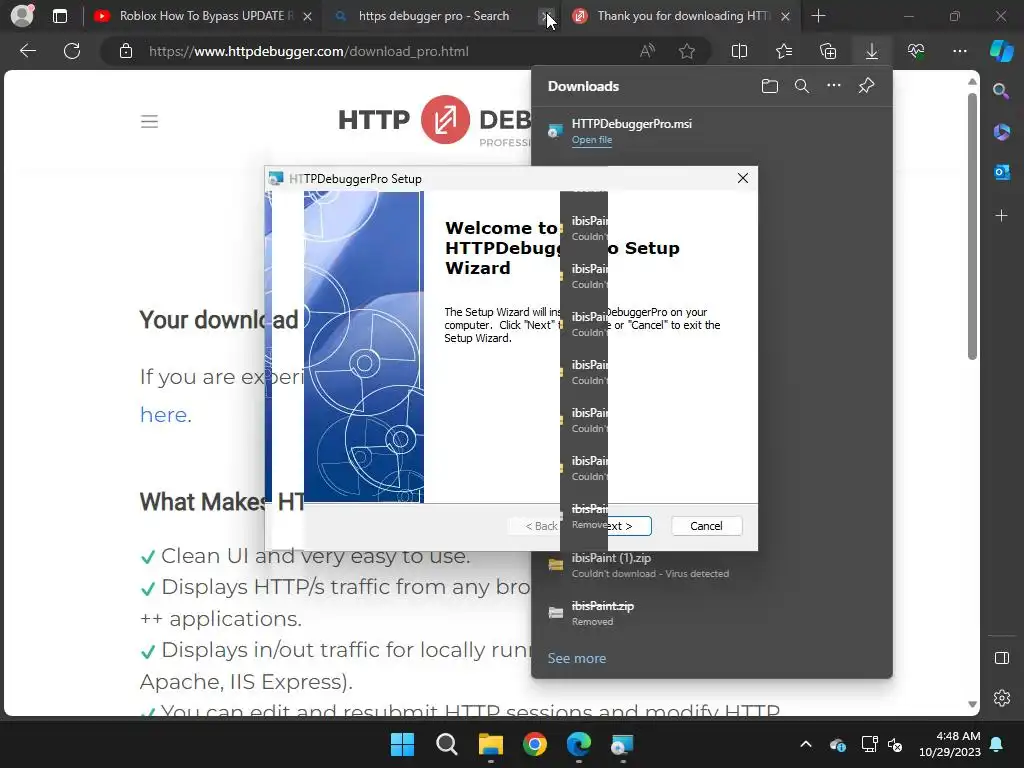Show hidden system tray icons
The image size is (1024, 768).
(806, 744)
